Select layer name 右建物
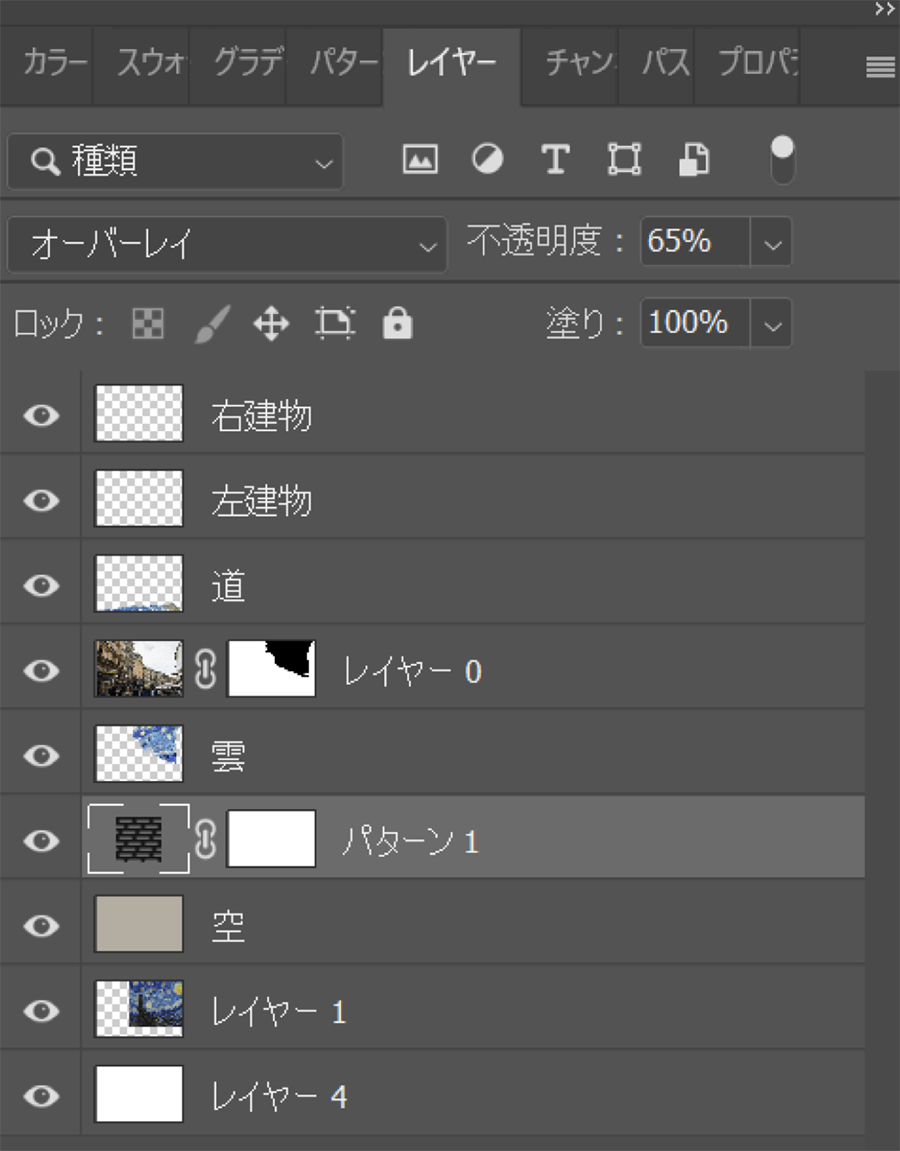Viewport: 900px width, 1151px height. [261, 415]
